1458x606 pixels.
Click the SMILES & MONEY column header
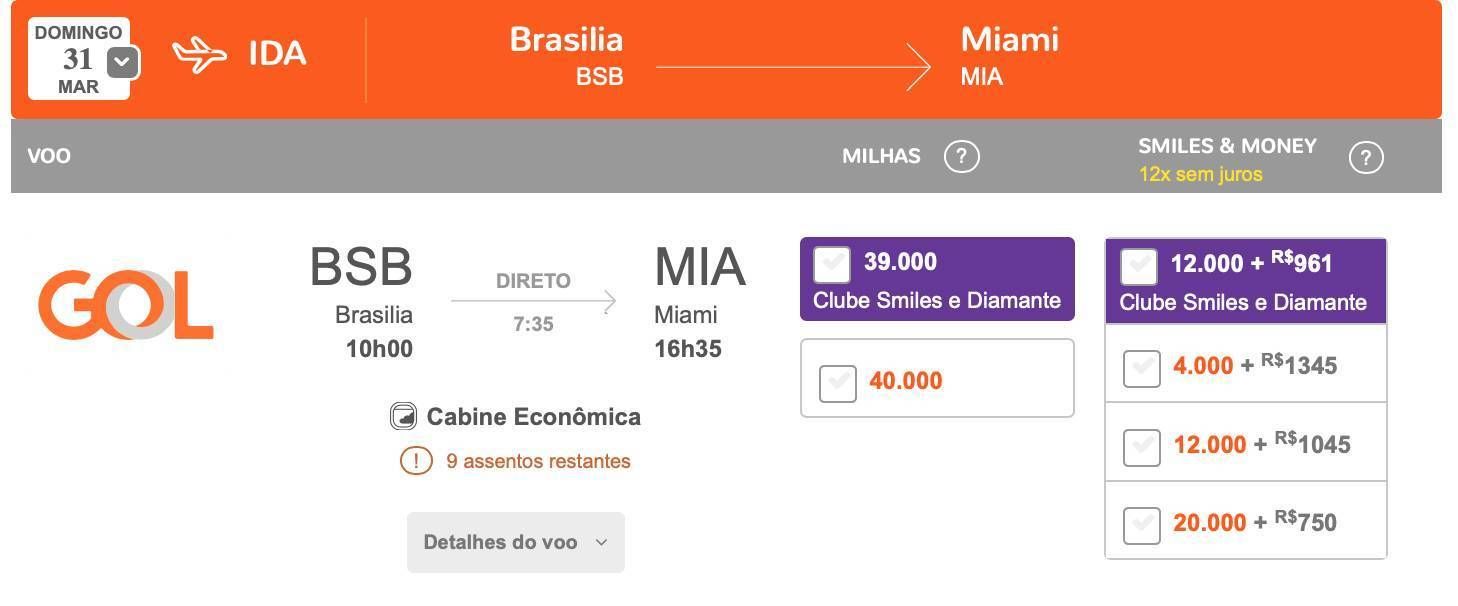click(x=1227, y=146)
